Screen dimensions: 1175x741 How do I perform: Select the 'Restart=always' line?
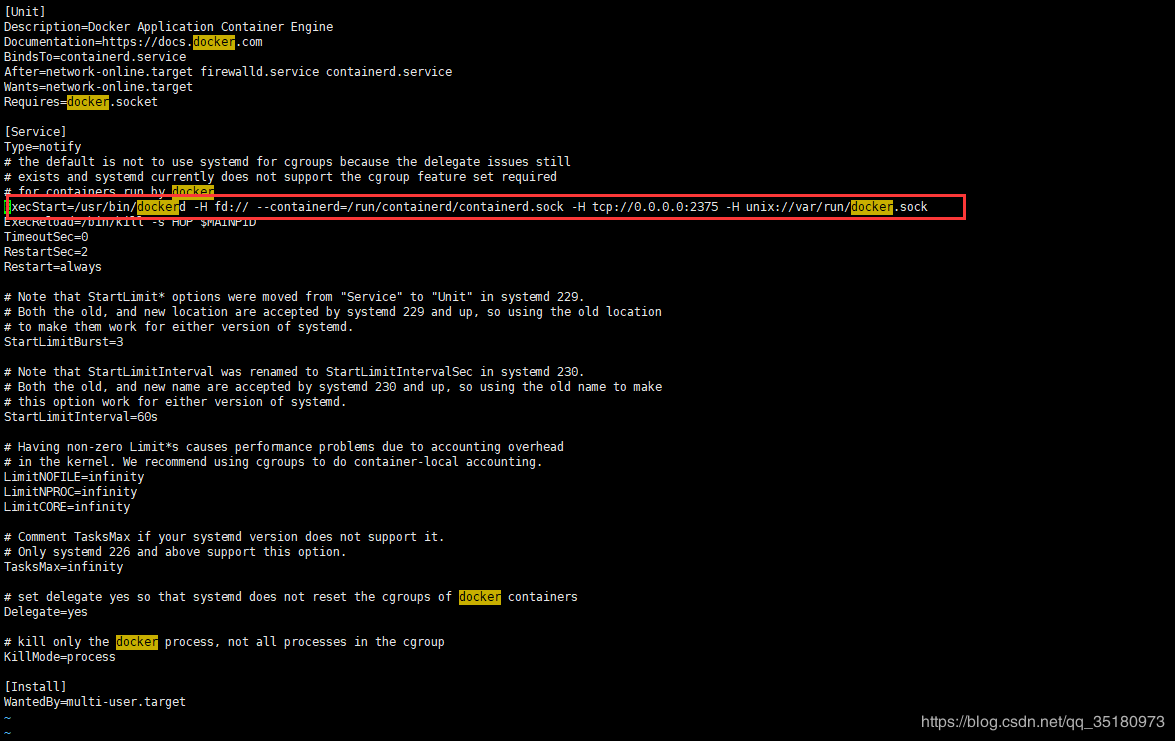click(x=52, y=267)
